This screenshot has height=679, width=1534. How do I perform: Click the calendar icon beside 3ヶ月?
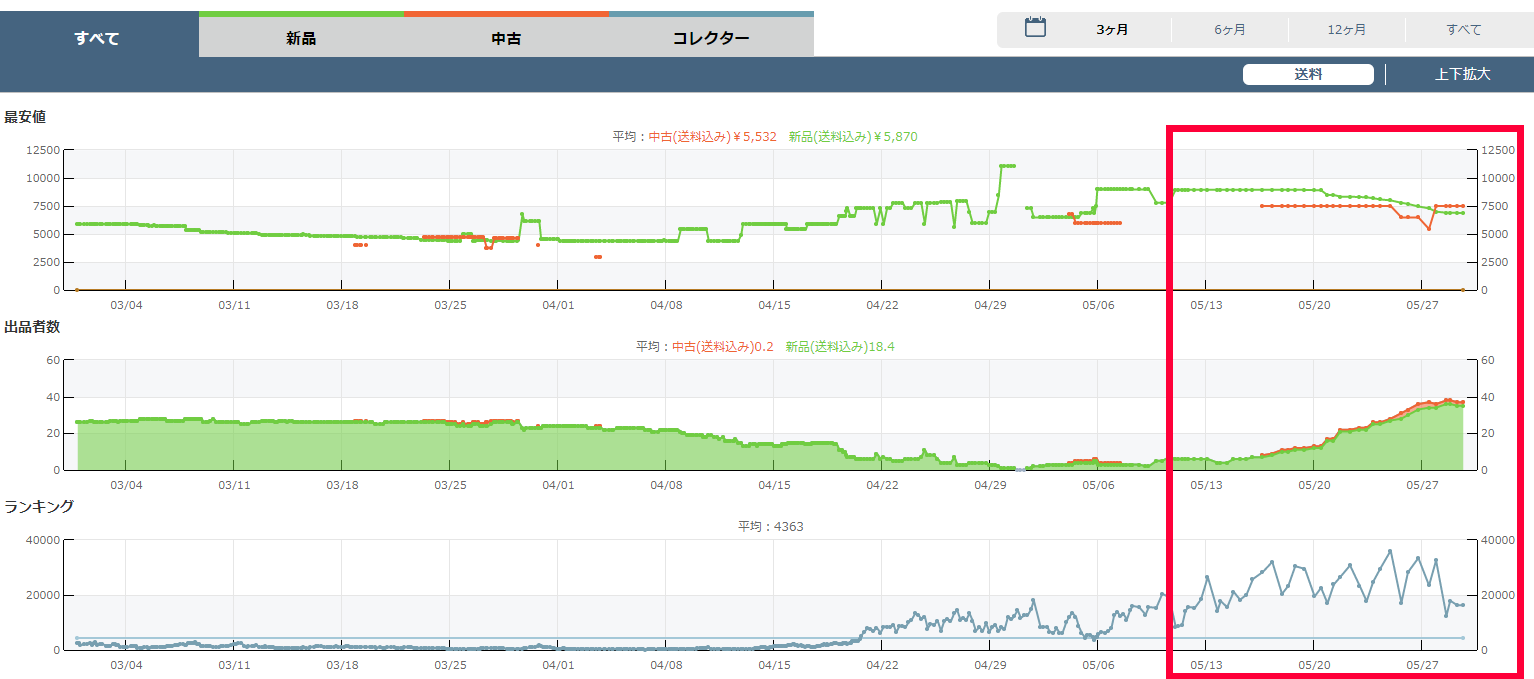tap(1035, 28)
